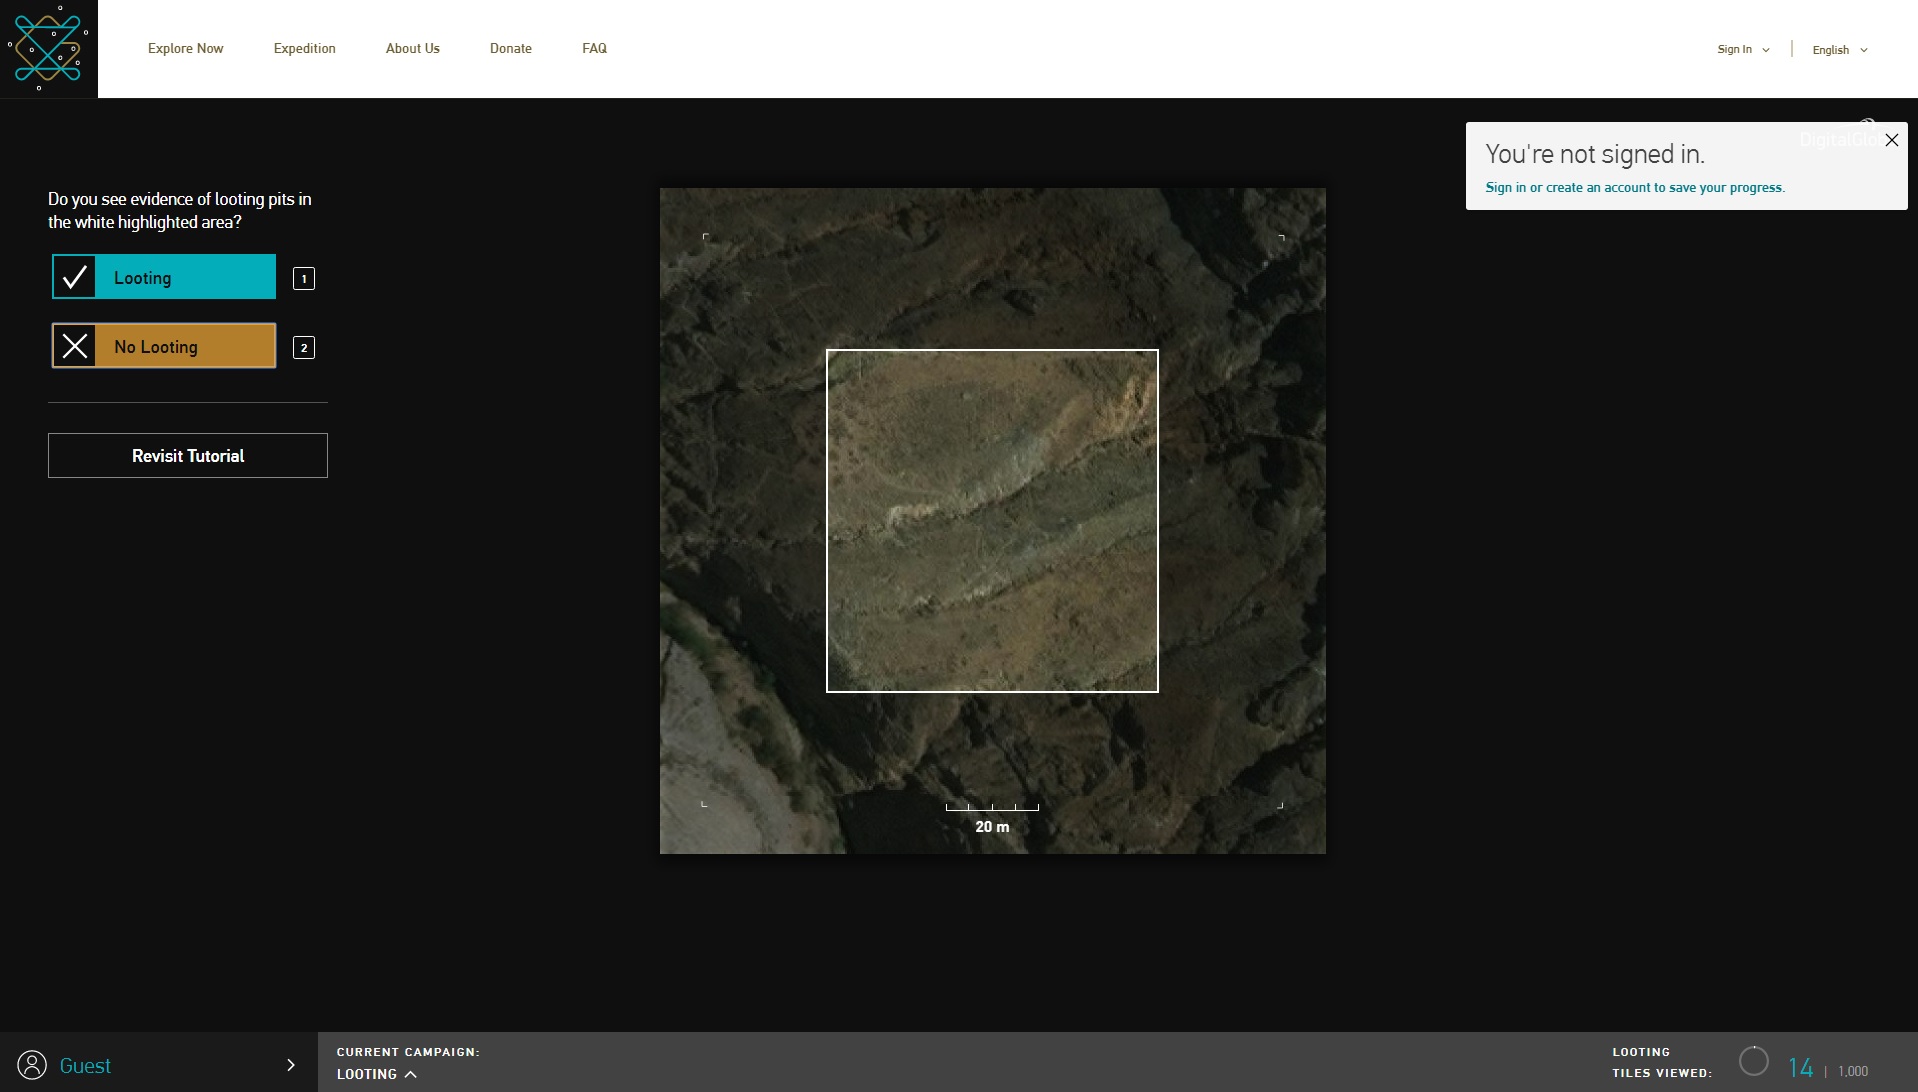Image resolution: width=1918 pixels, height=1092 pixels.
Task: Open the English language dropdown
Action: coord(1839,50)
